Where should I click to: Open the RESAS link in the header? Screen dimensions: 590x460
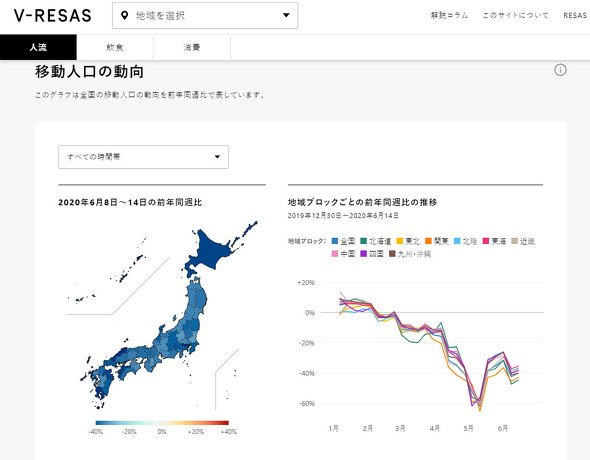point(575,15)
